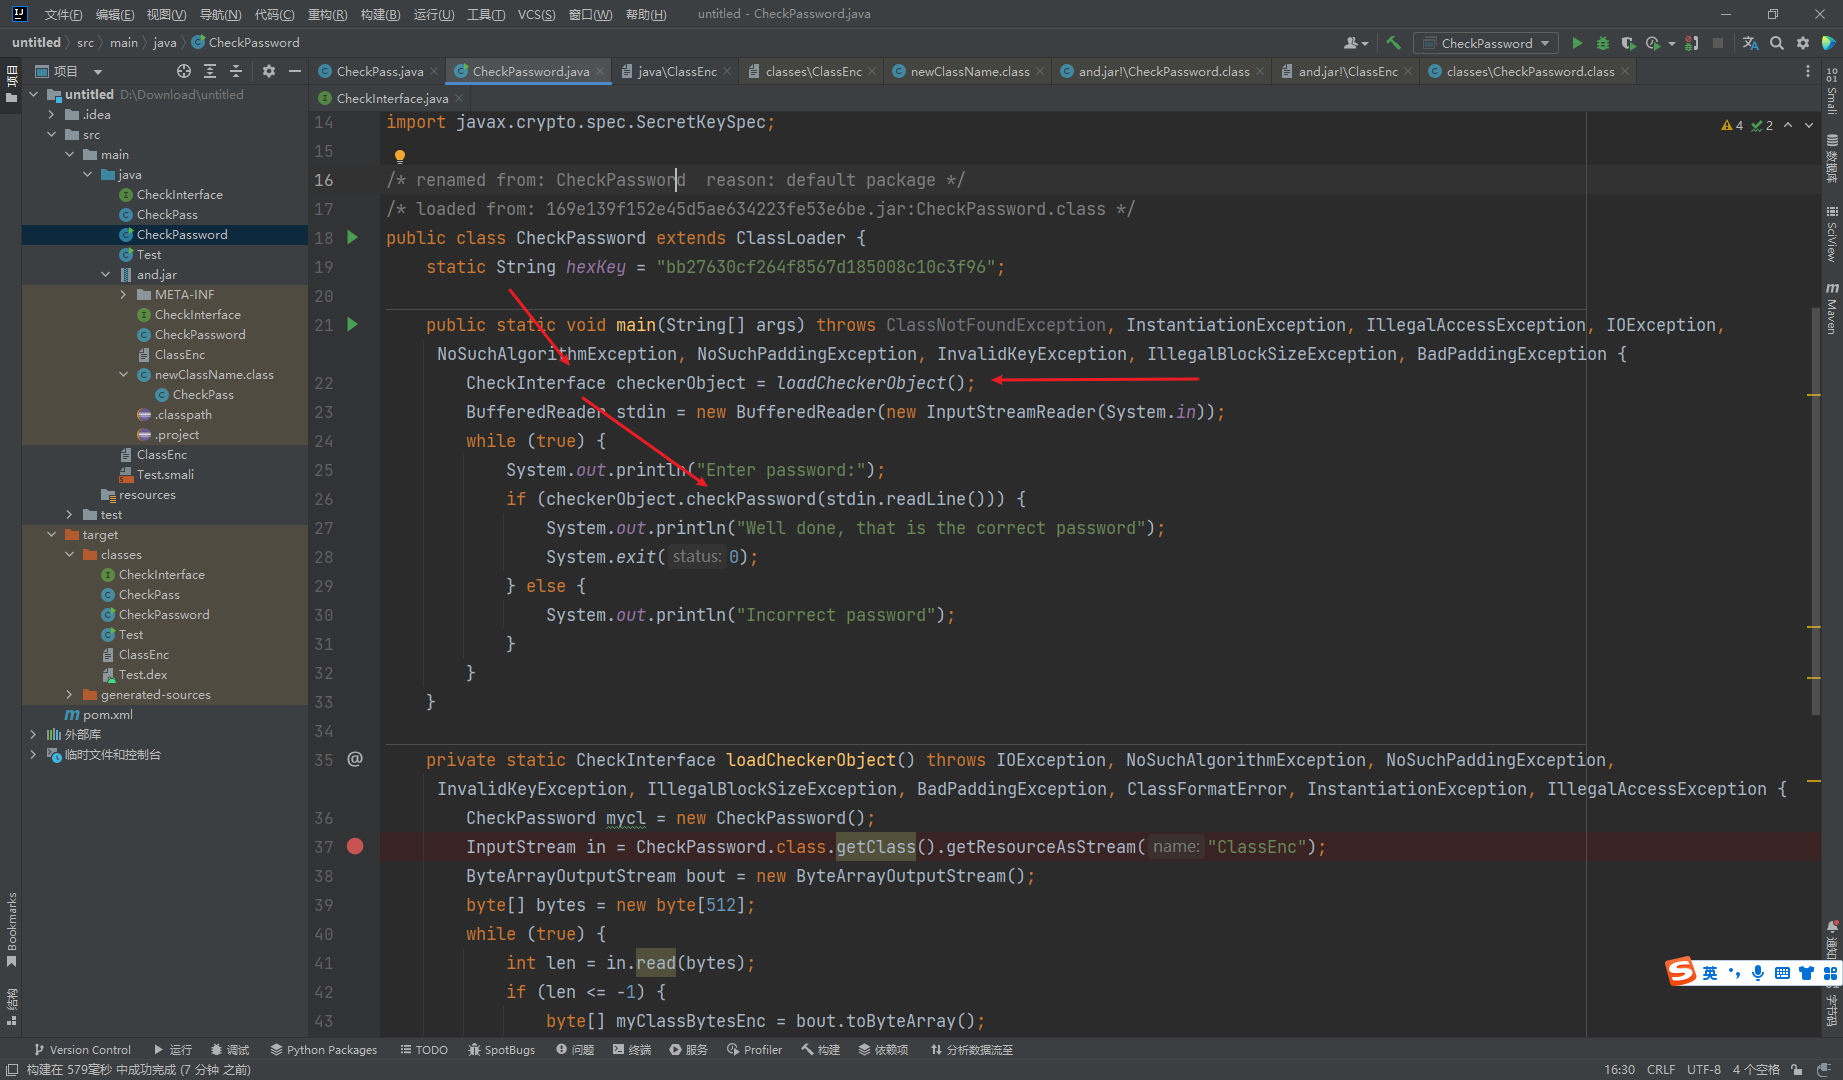Screen dimensions: 1843x1080
Task: Expand the .idea folder
Action: coord(51,114)
